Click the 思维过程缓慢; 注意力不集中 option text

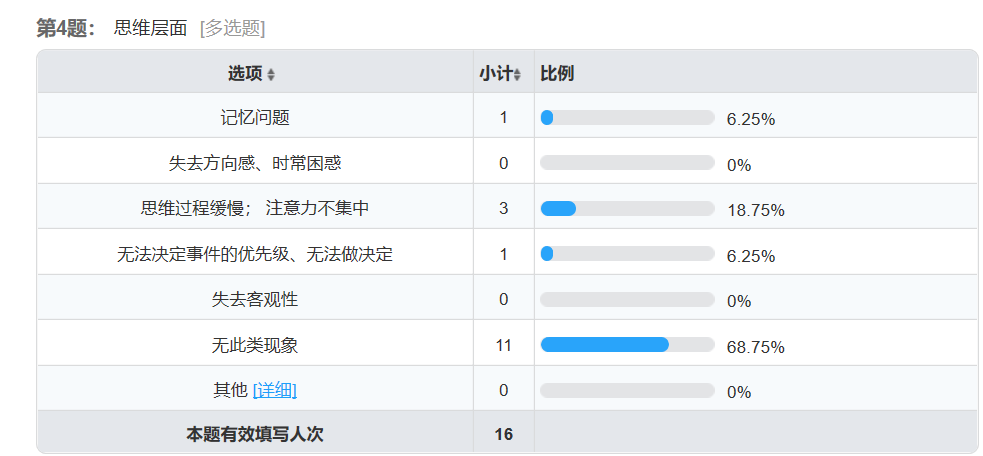click(x=255, y=209)
